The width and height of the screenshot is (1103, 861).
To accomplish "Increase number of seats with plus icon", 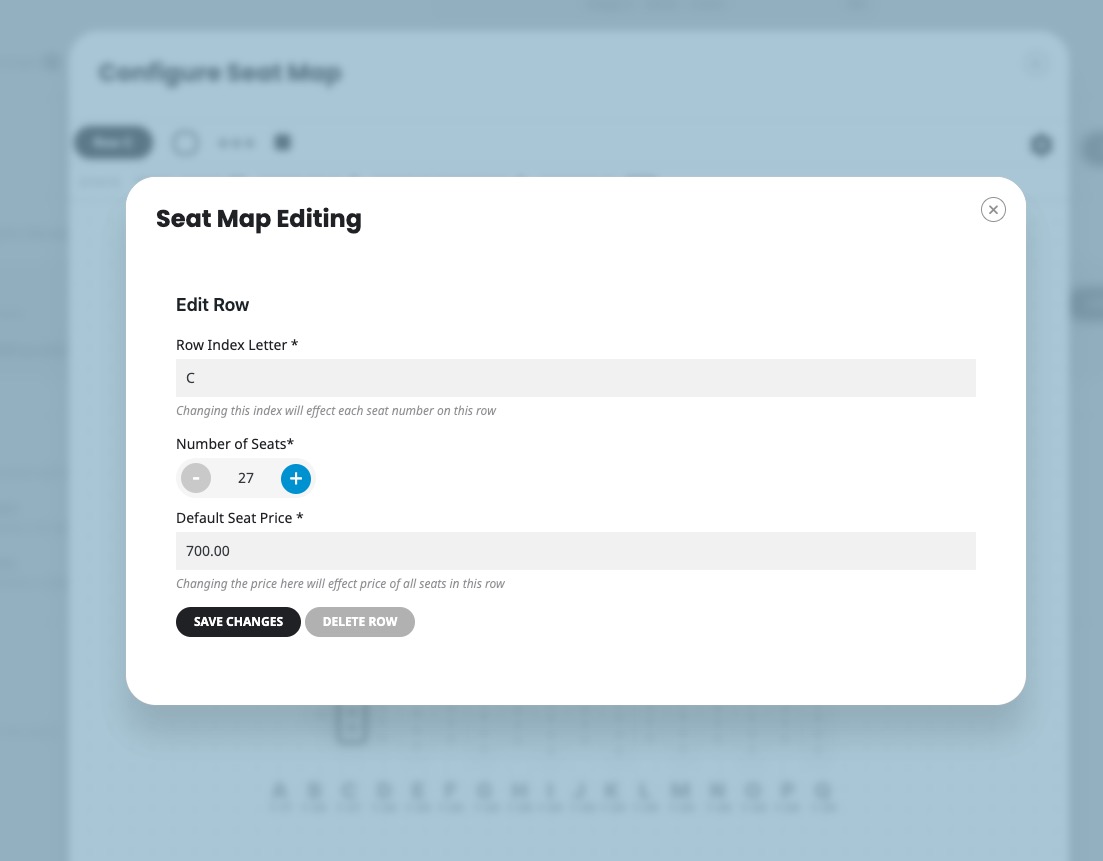I will (295, 478).
